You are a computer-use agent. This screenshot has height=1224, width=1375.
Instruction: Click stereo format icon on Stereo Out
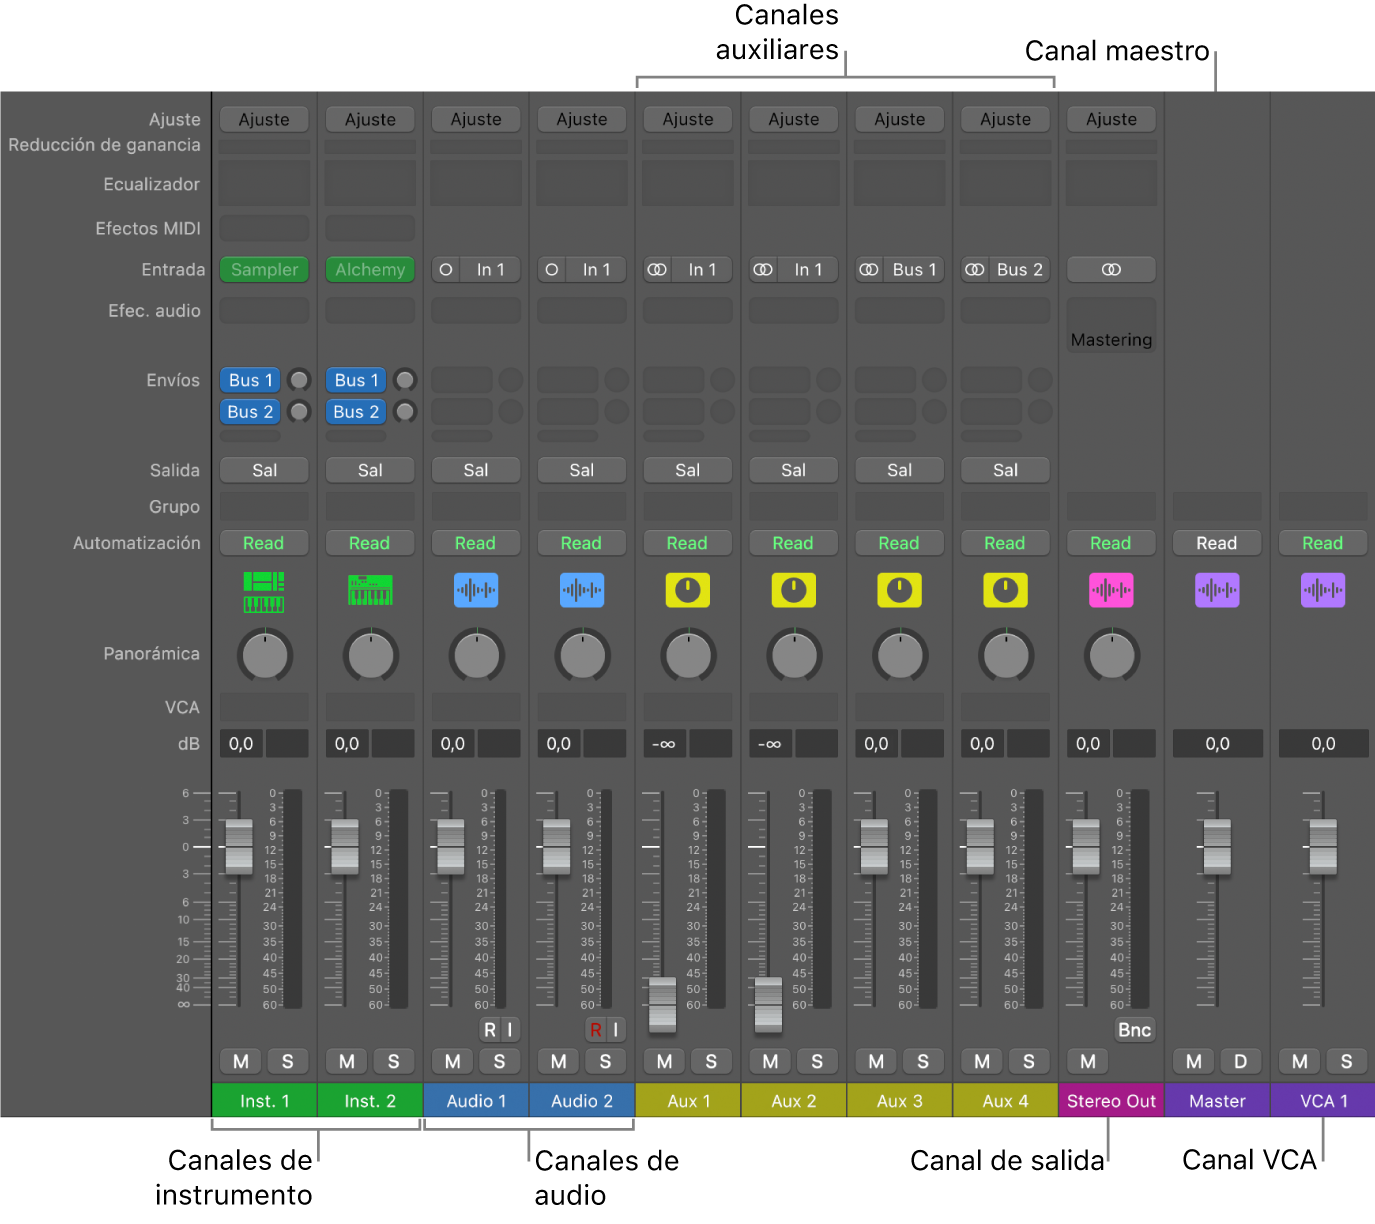click(1111, 270)
